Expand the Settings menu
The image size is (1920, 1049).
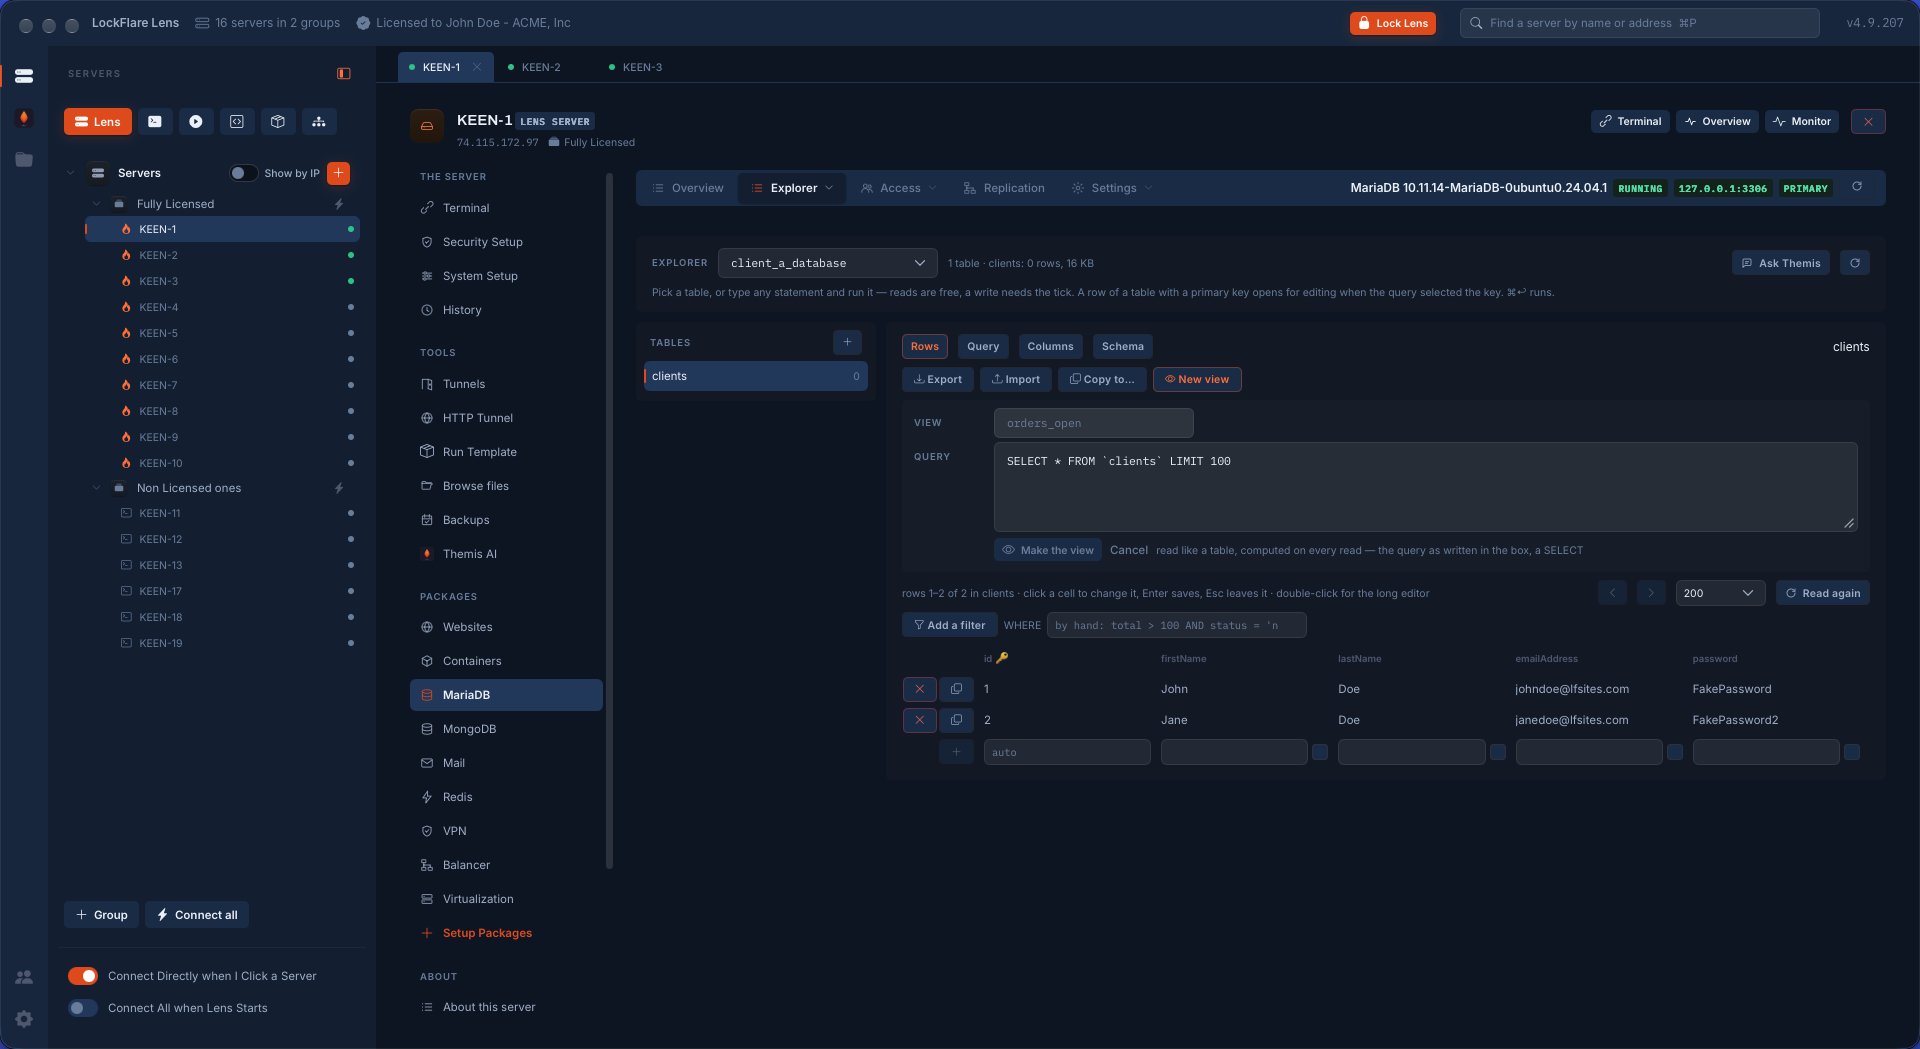(1113, 188)
